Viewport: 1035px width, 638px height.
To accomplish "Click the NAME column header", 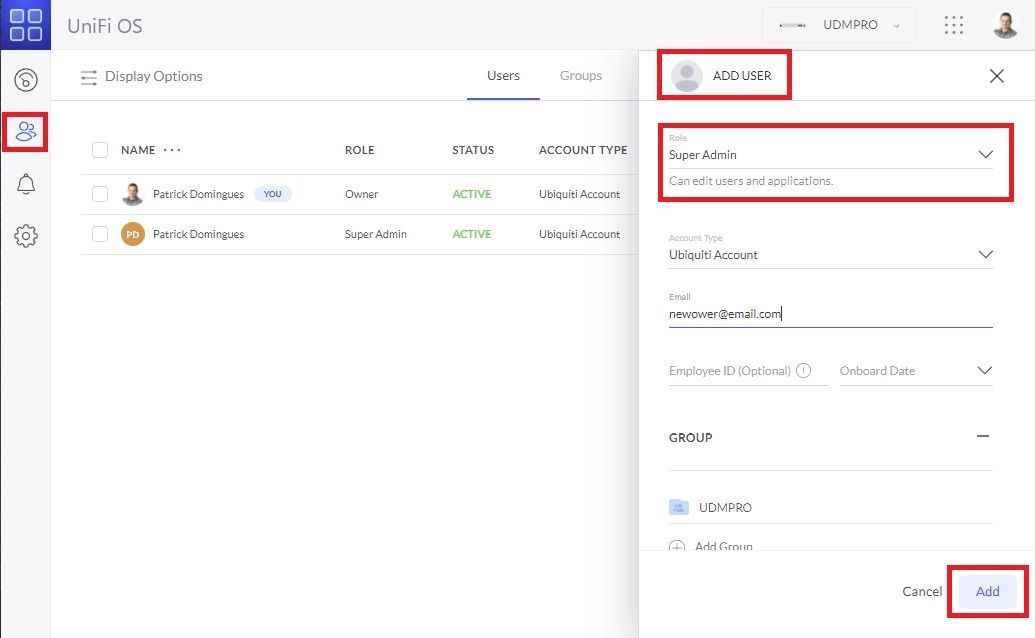I will pos(138,150).
